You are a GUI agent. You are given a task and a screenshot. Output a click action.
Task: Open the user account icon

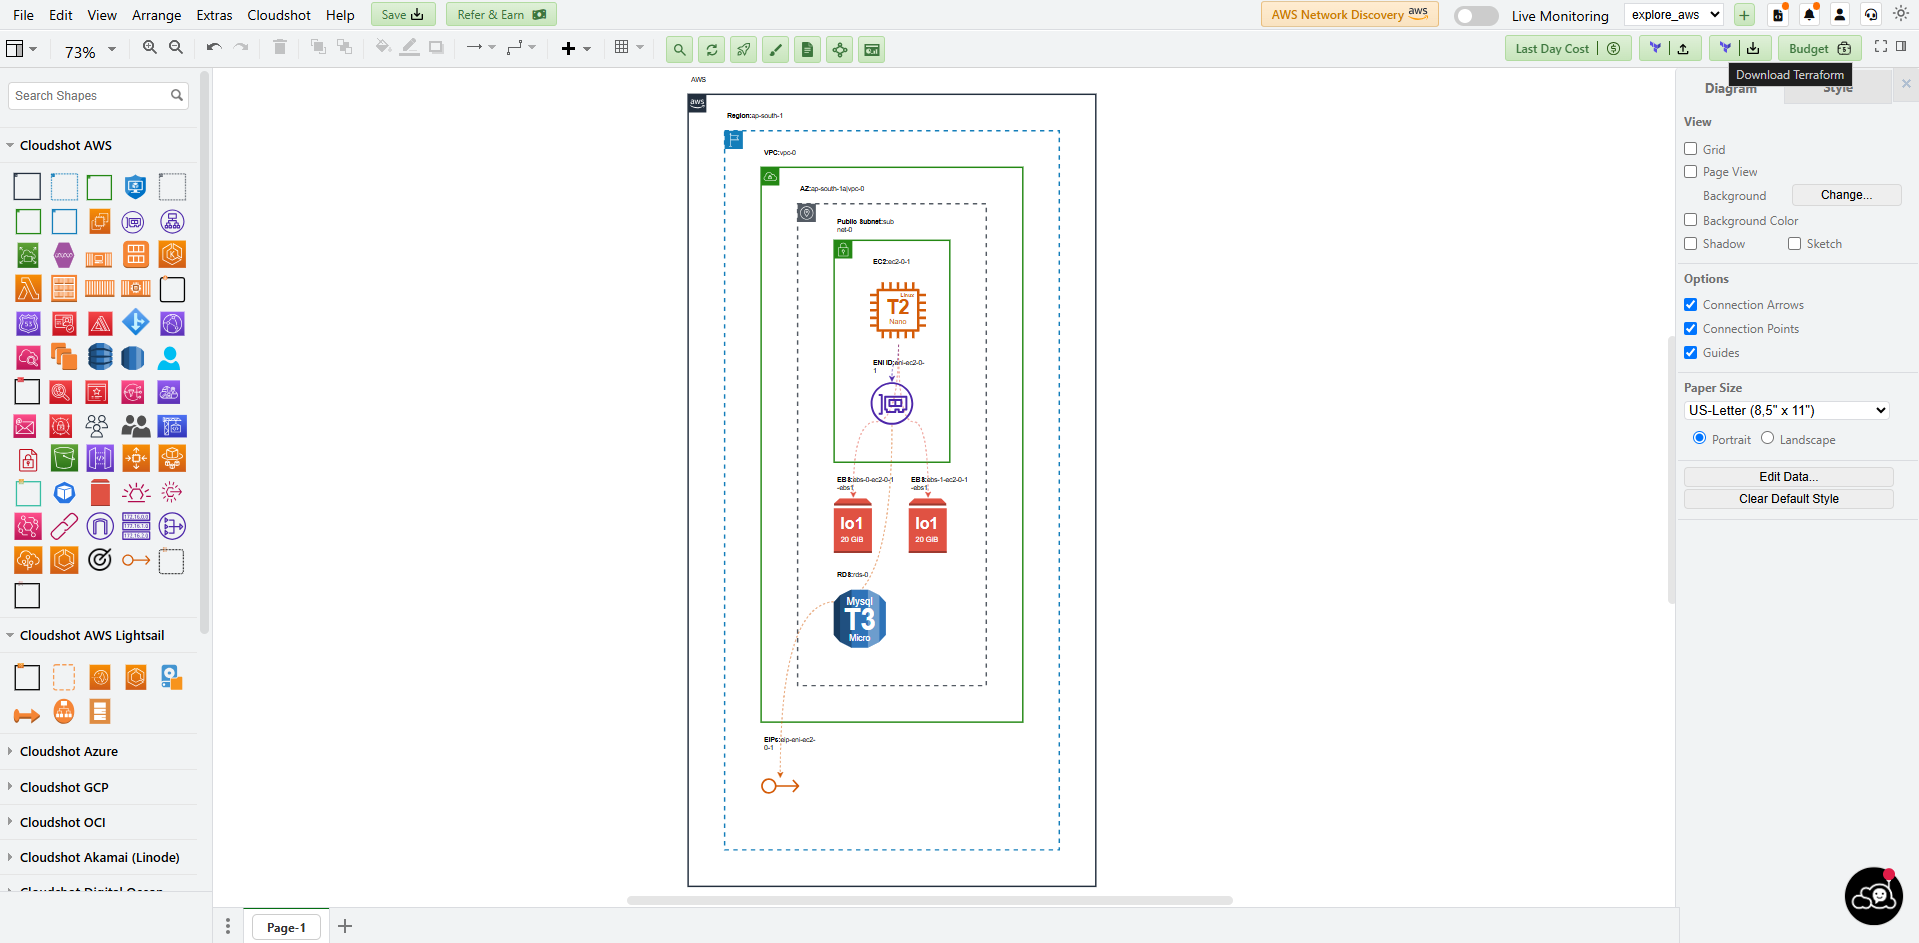click(1840, 15)
